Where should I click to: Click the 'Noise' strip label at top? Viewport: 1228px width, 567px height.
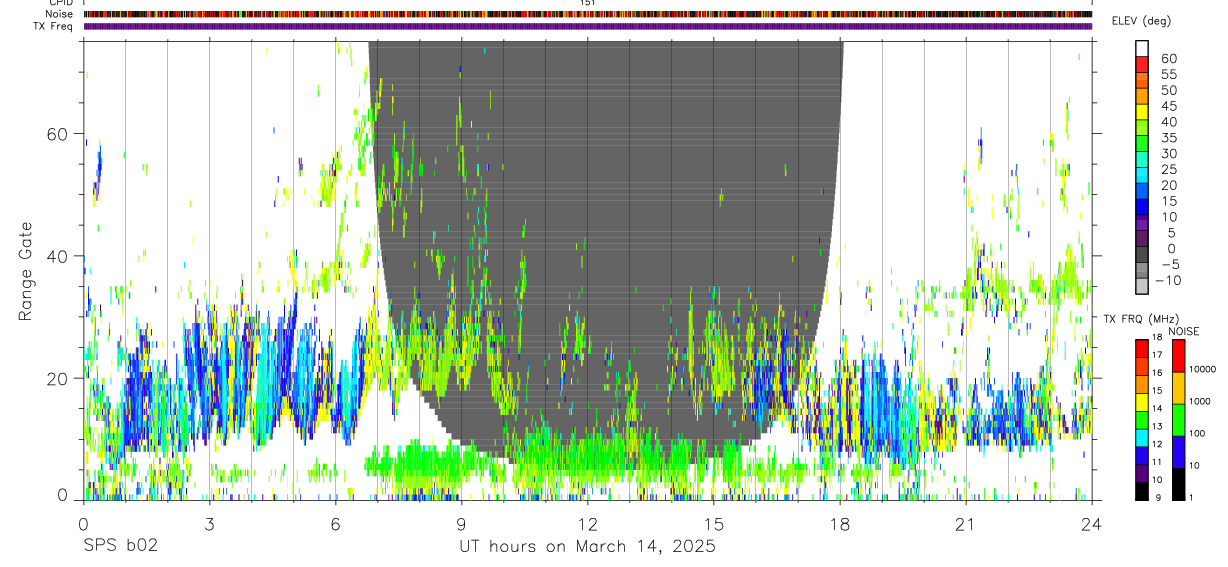coord(59,14)
